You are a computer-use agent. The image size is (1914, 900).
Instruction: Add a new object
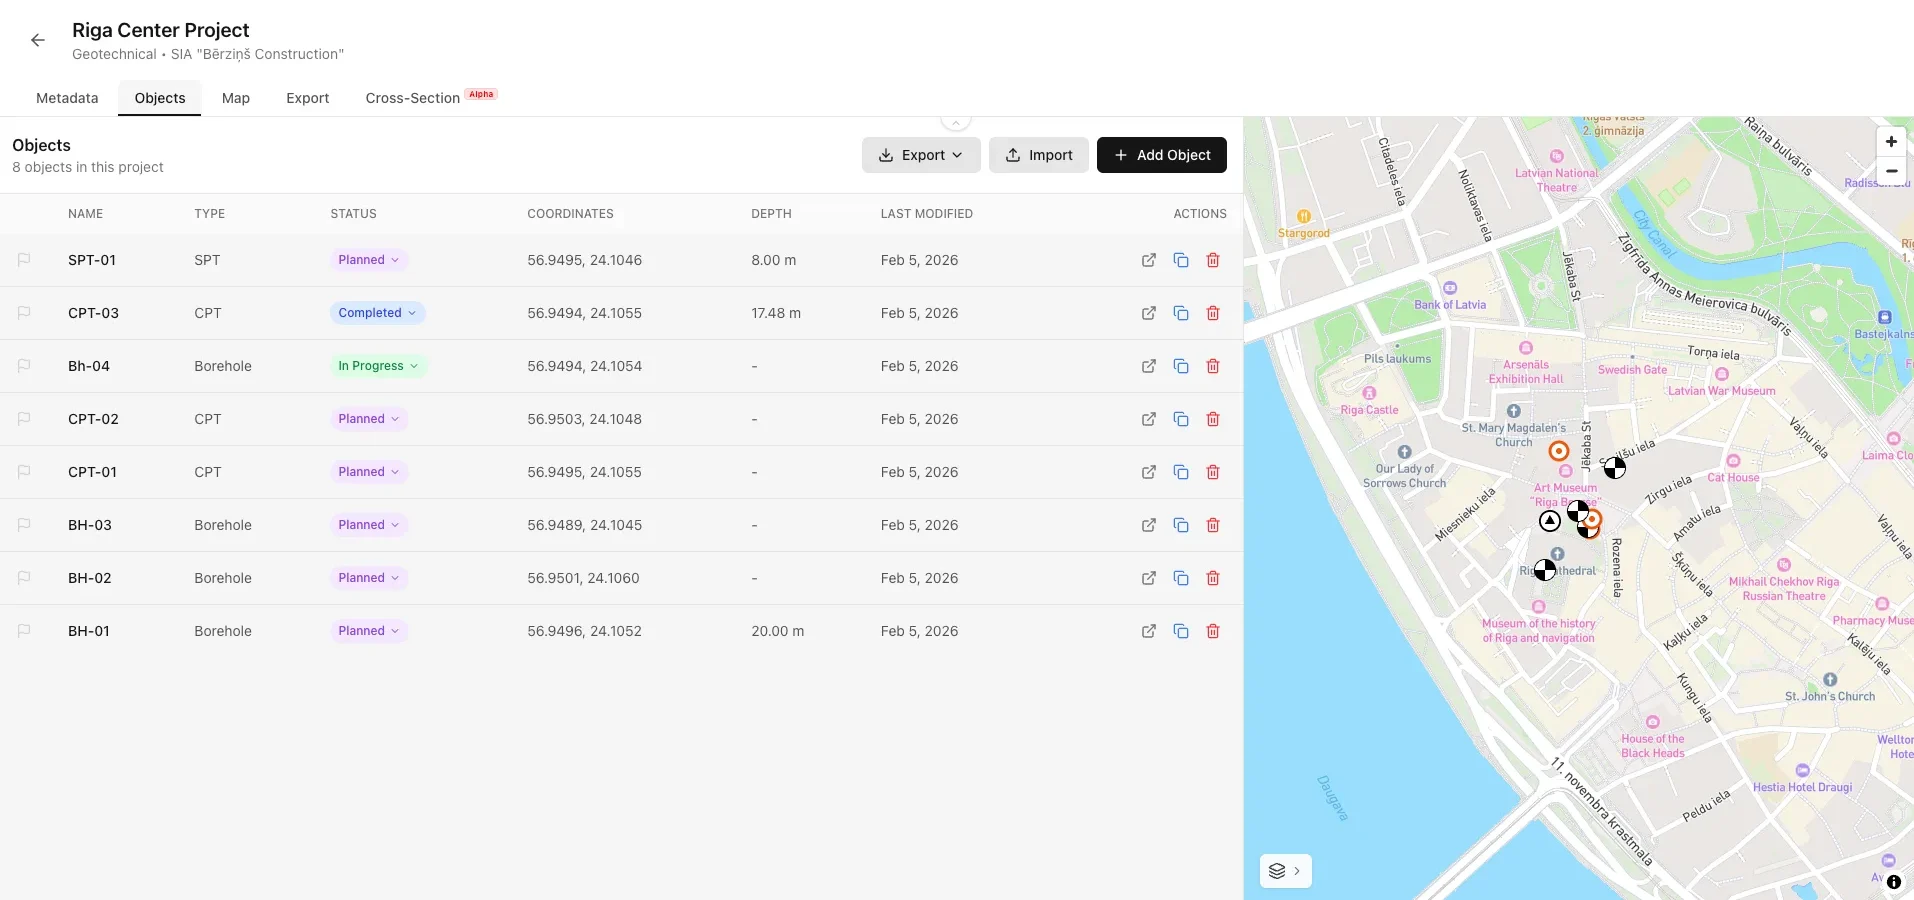pyautogui.click(x=1162, y=155)
